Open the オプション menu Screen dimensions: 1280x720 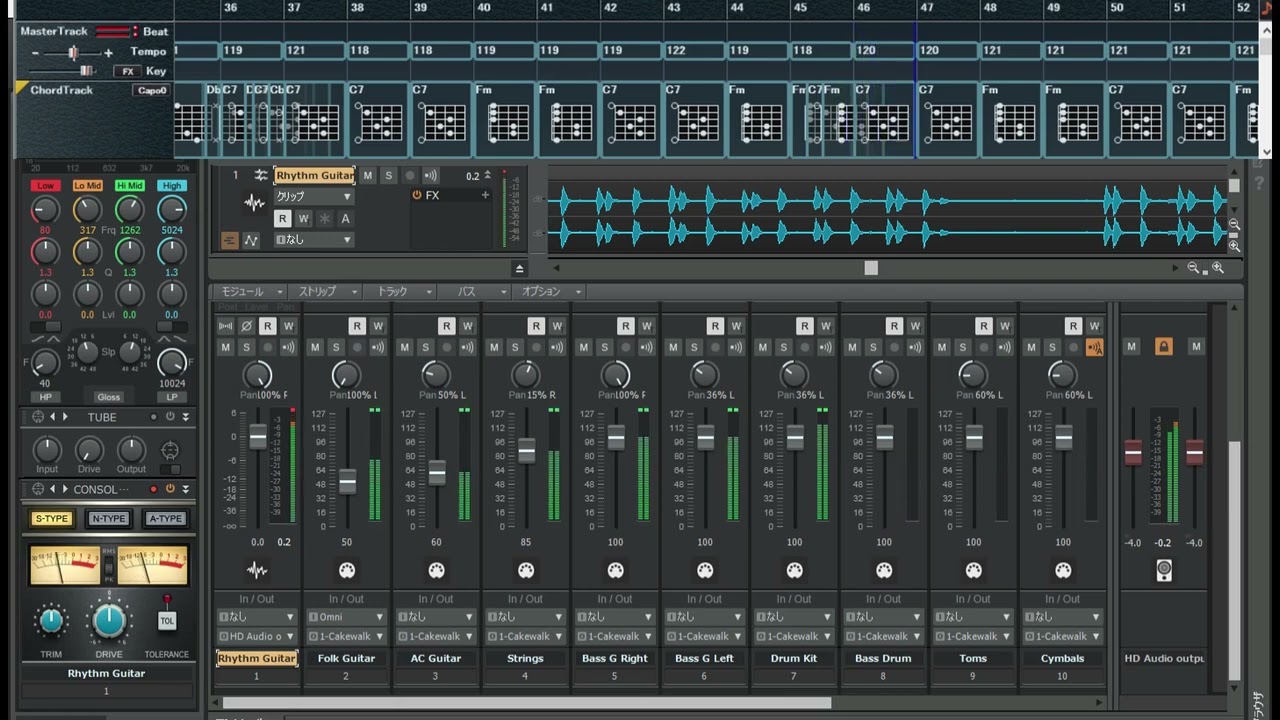tap(547, 292)
